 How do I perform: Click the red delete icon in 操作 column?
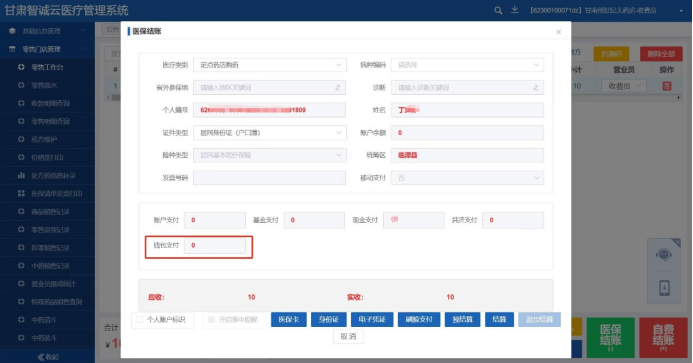pyautogui.click(x=666, y=86)
